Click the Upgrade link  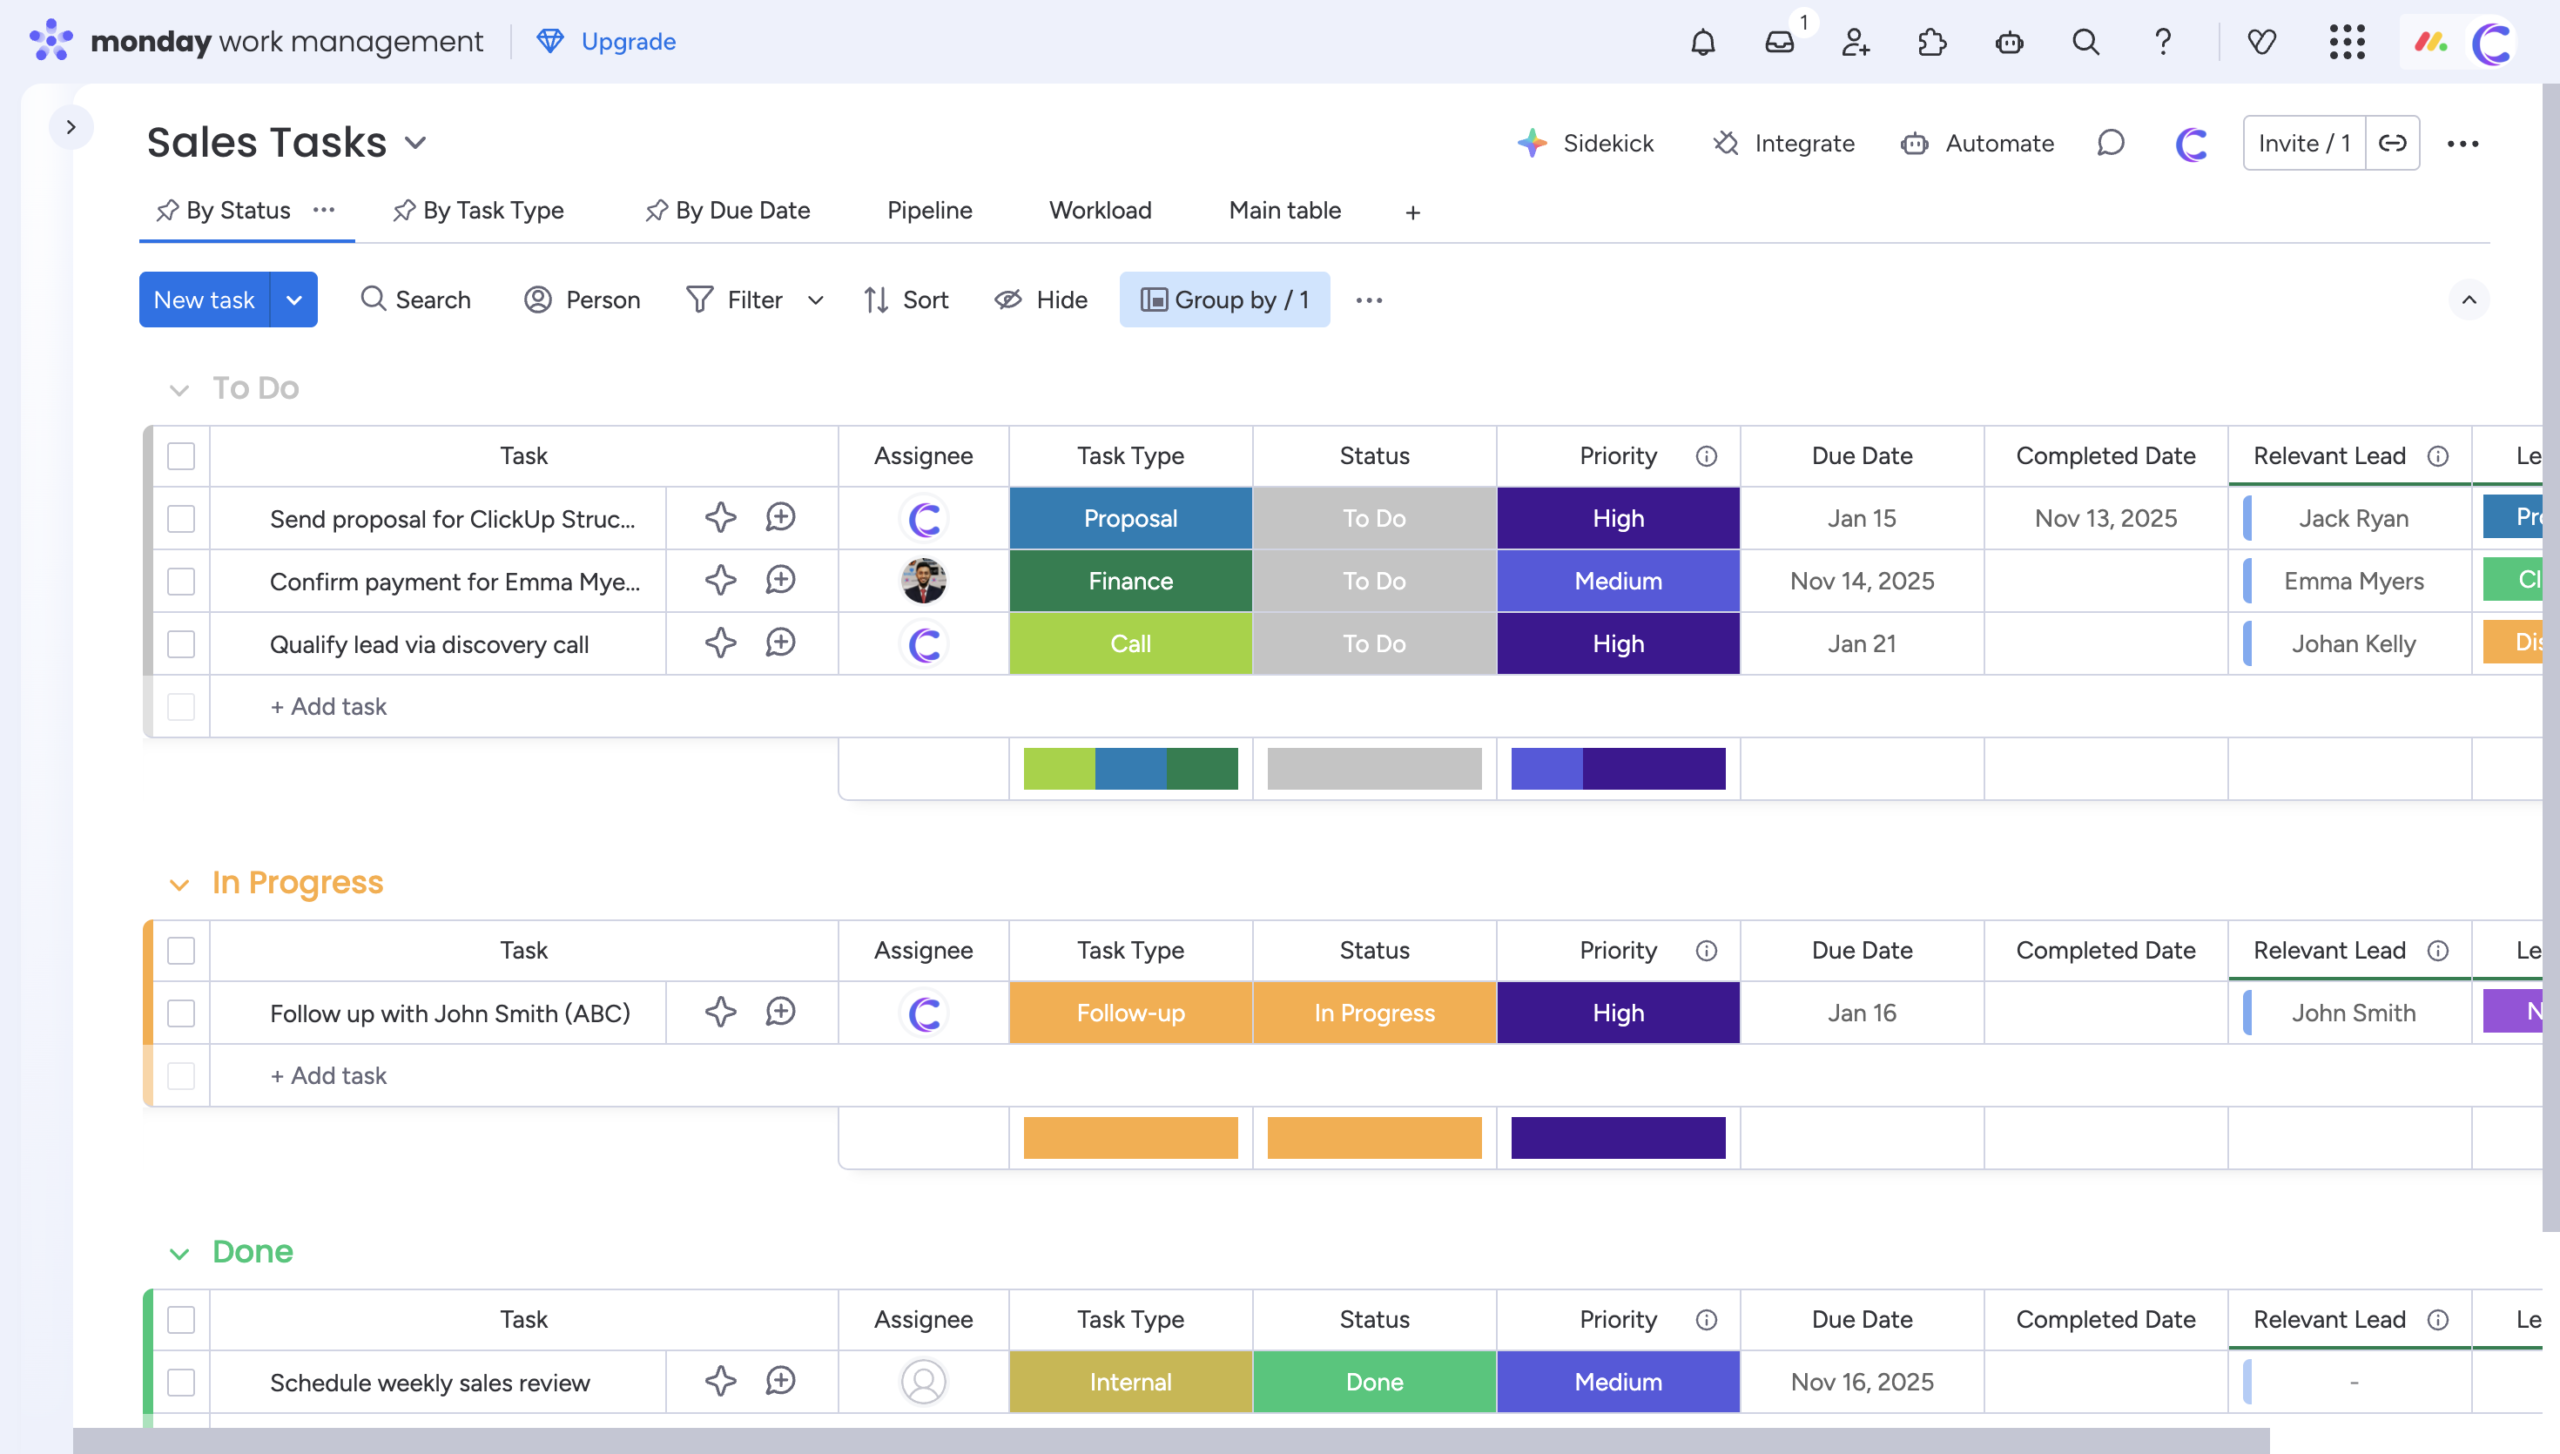[x=628, y=42]
